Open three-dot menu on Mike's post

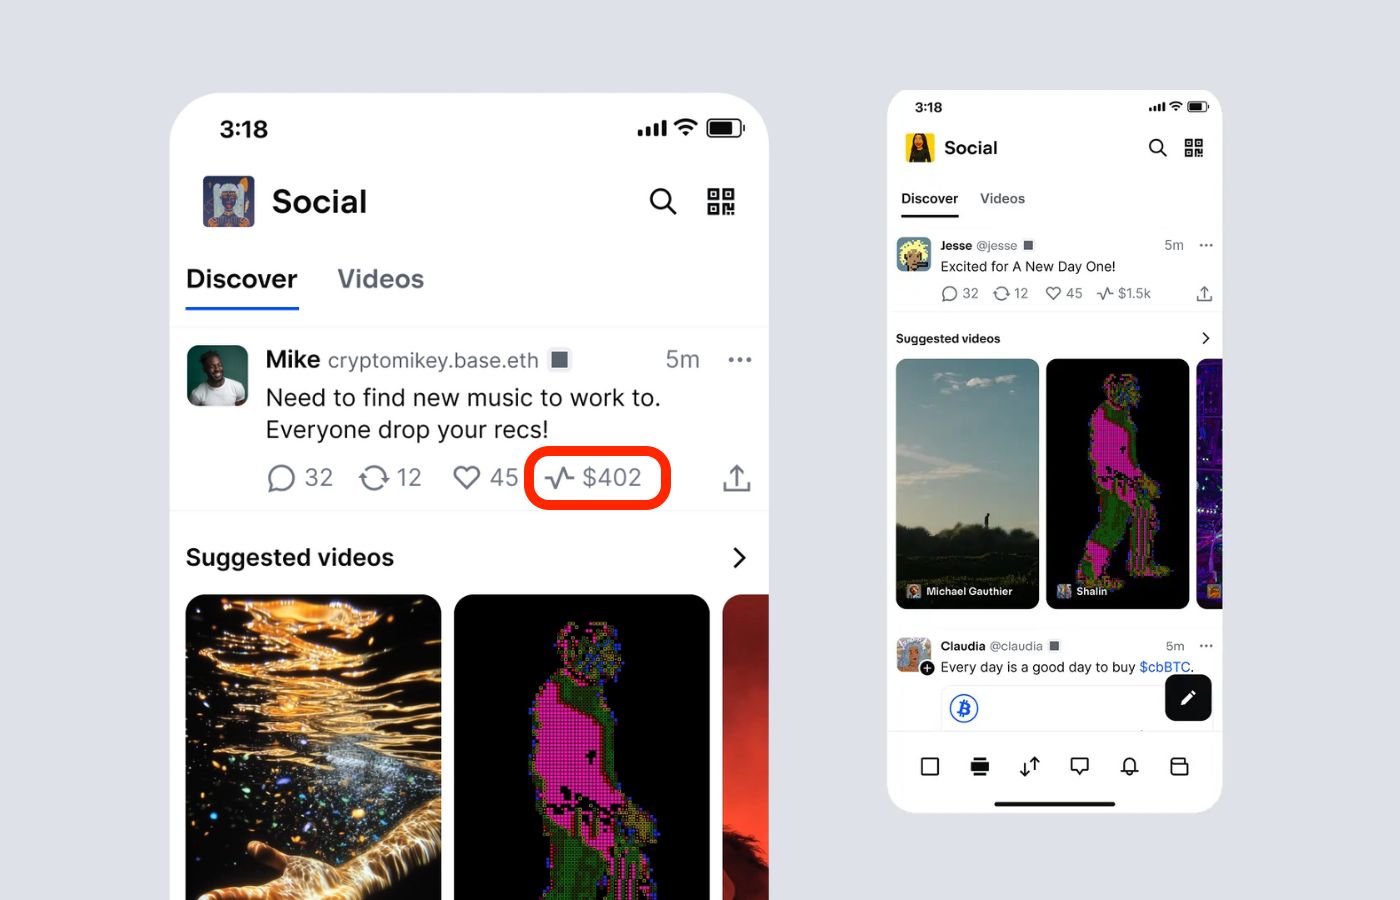[x=740, y=360]
